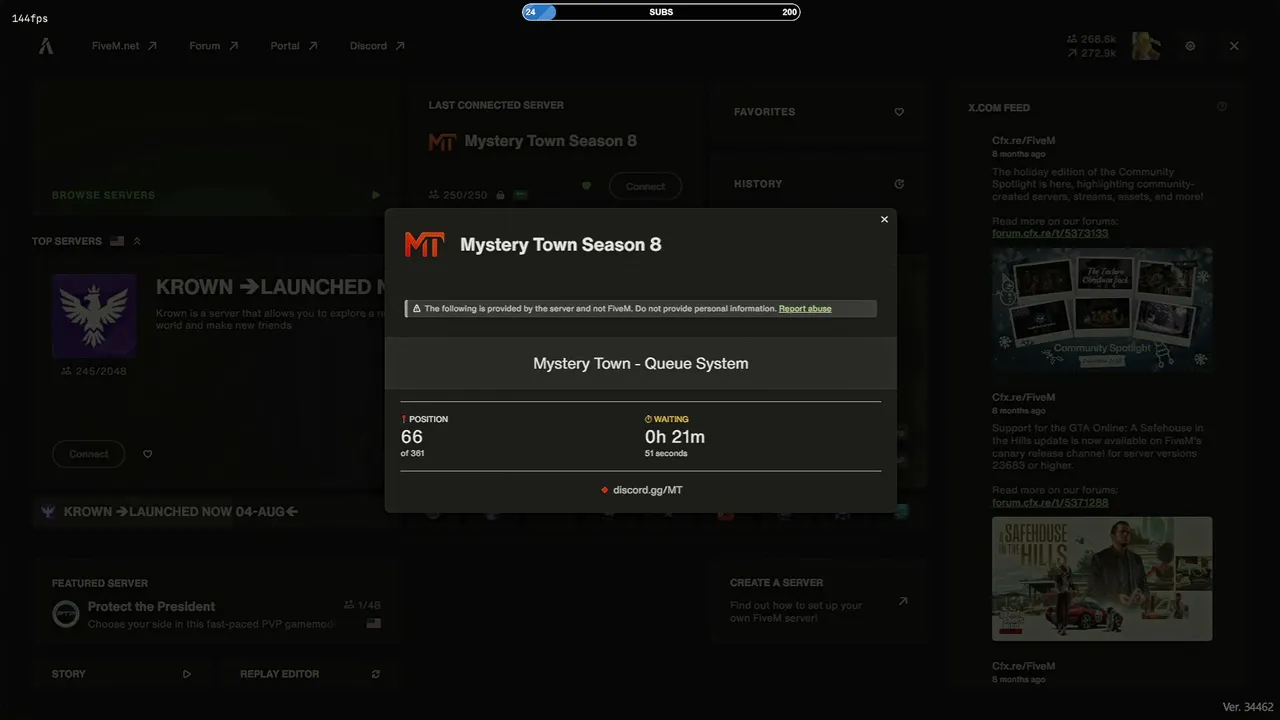Click the MT logo in the queue dialog
This screenshot has height=720, width=1280.
coord(424,244)
